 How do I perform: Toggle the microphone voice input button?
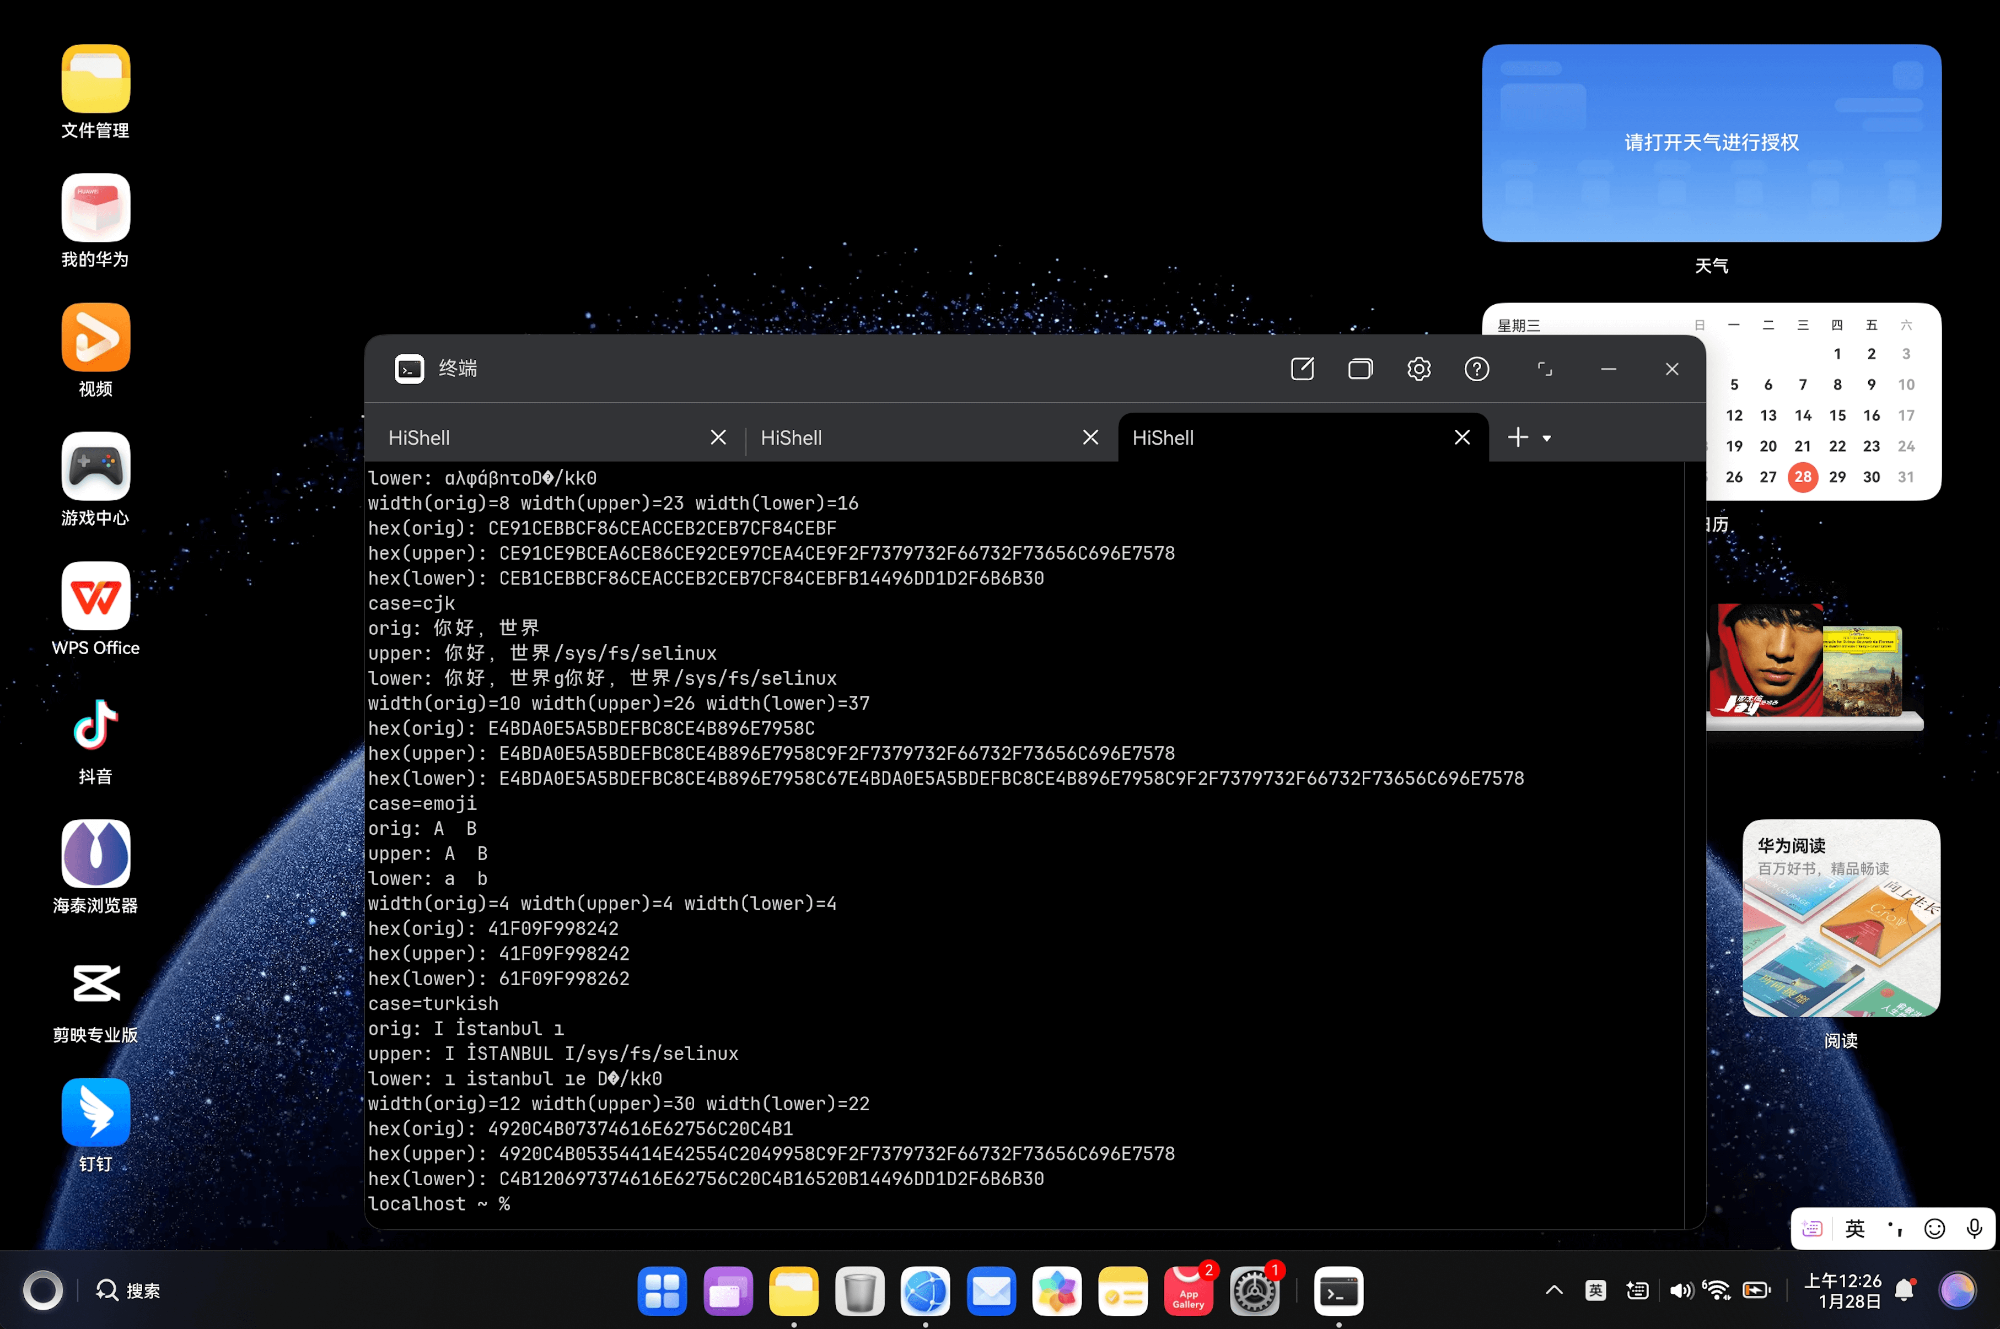point(1974,1228)
